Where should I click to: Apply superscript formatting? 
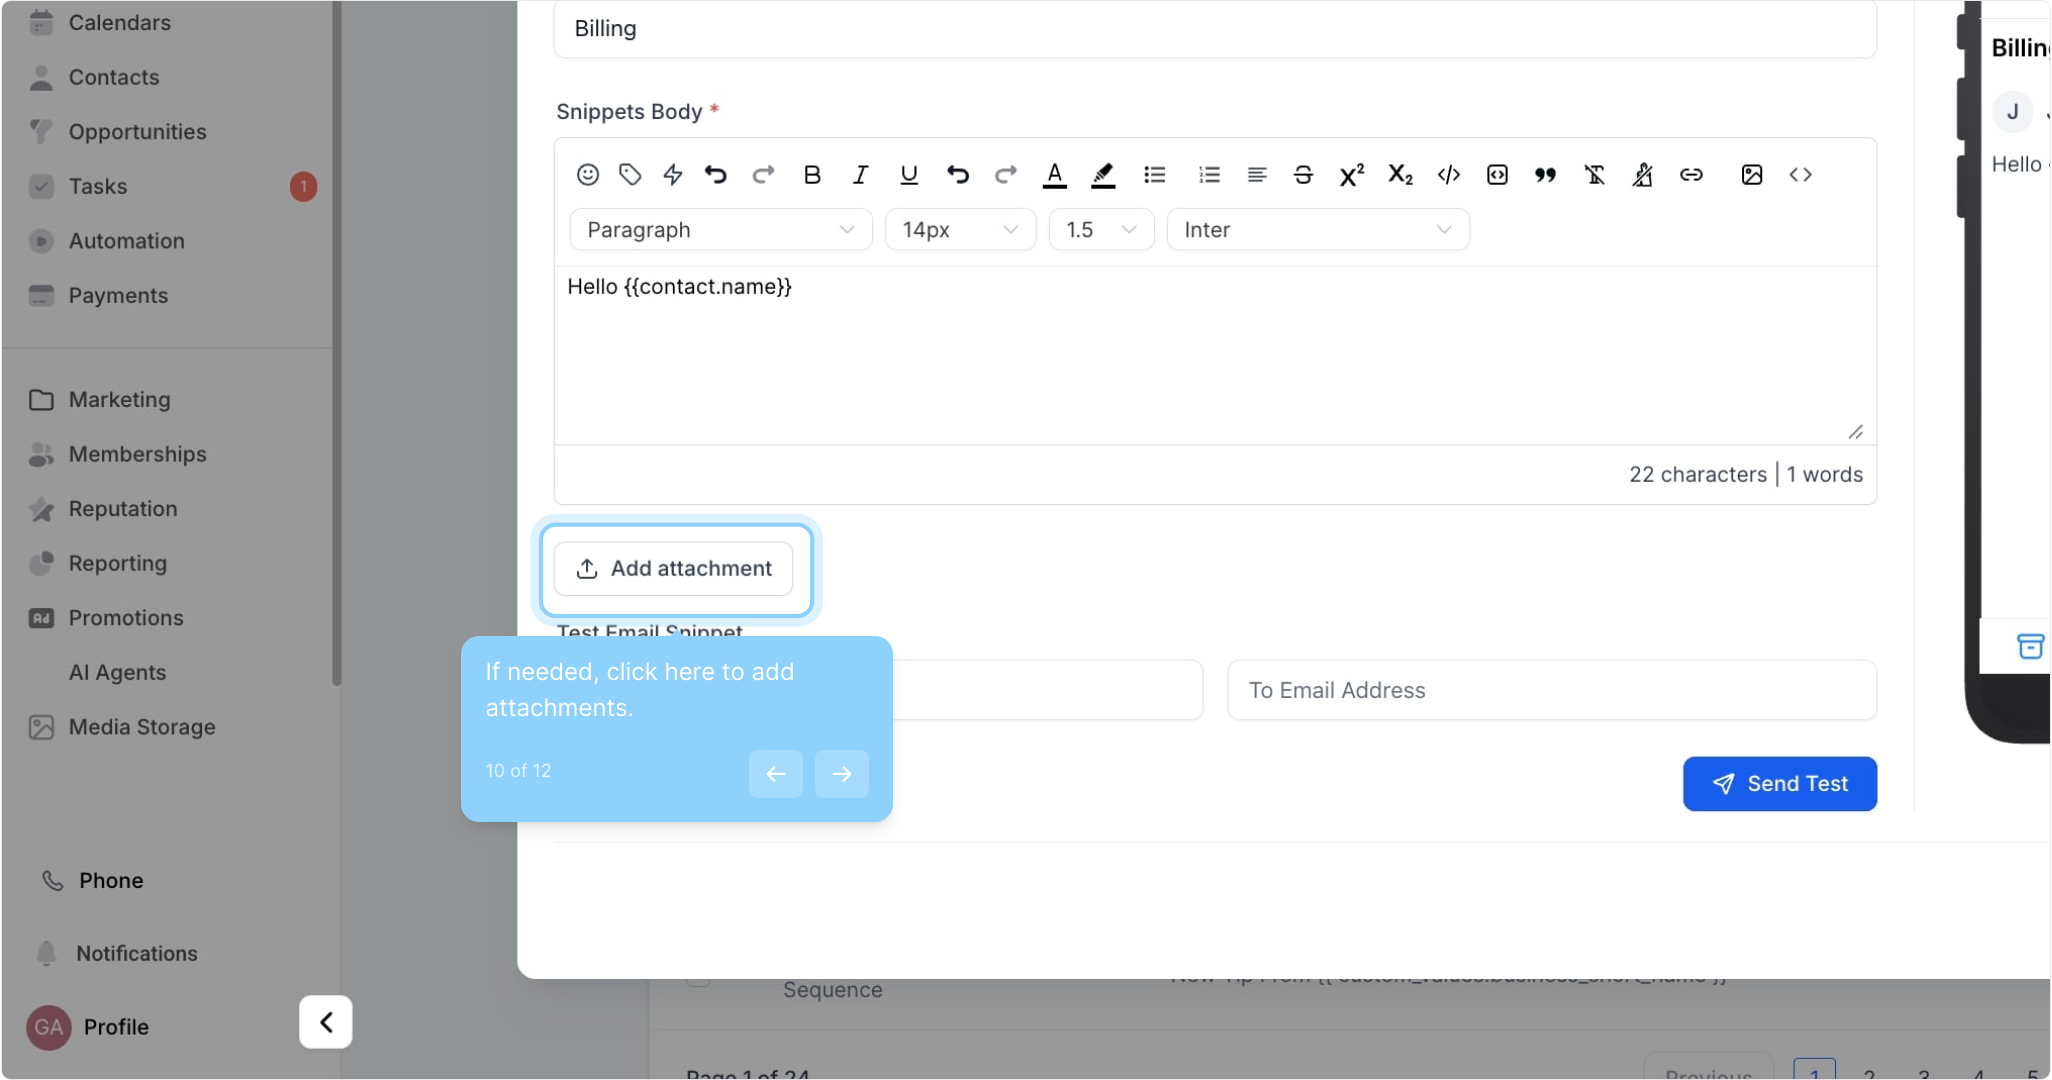click(1351, 175)
